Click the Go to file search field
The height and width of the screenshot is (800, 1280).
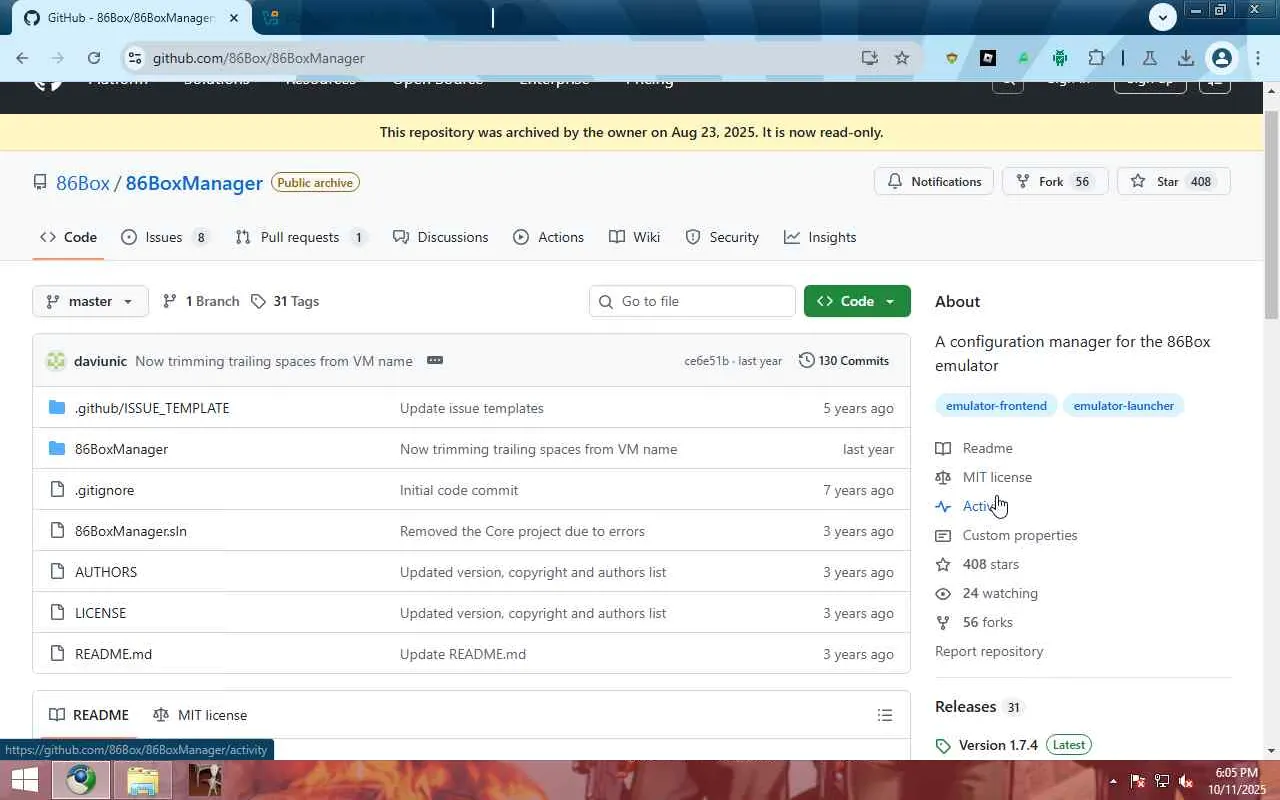point(692,301)
